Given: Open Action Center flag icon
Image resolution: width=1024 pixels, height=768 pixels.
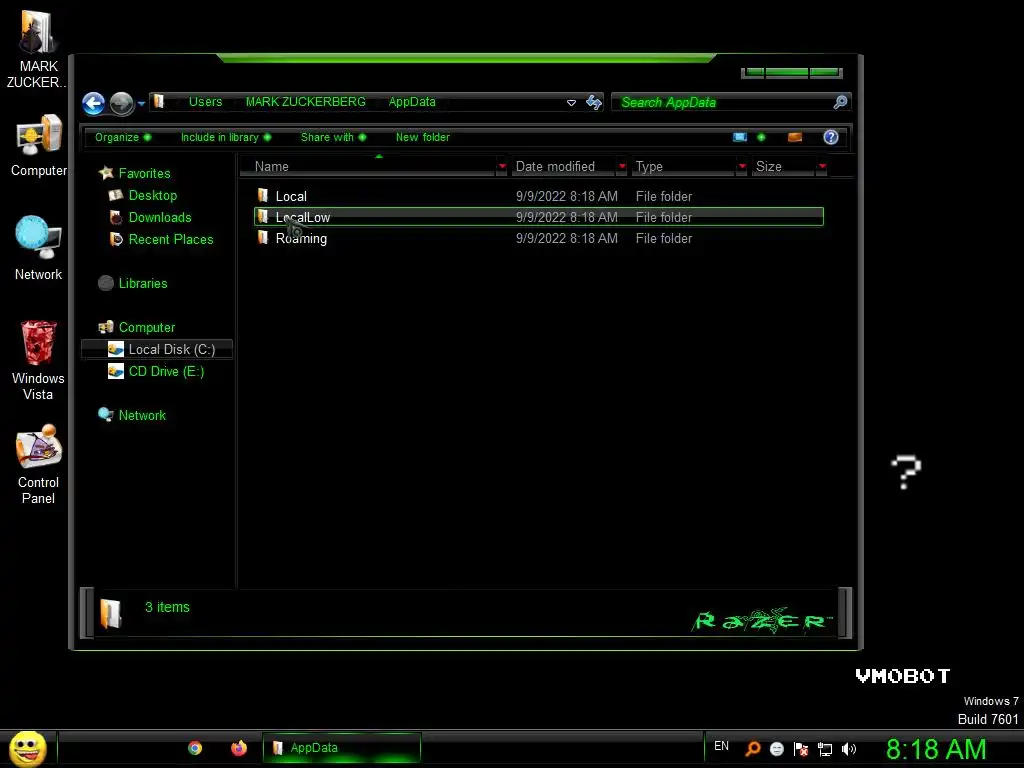Looking at the screenshot, I should [x=801, y=749].
